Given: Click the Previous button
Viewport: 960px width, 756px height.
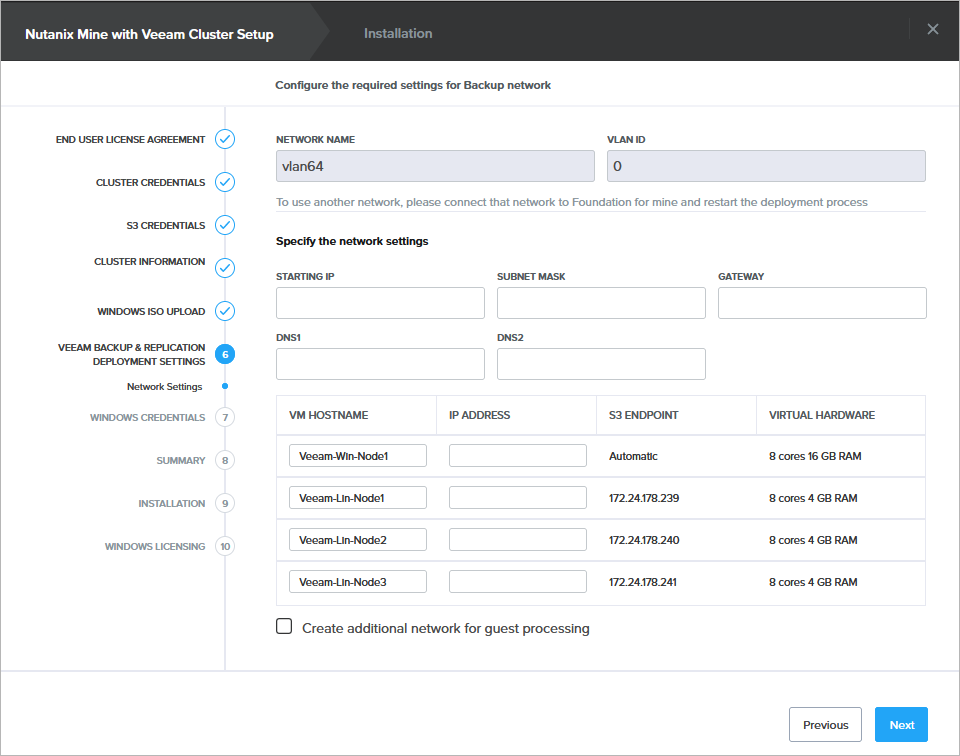Looking at the screenshot, I should pos(825,725).
